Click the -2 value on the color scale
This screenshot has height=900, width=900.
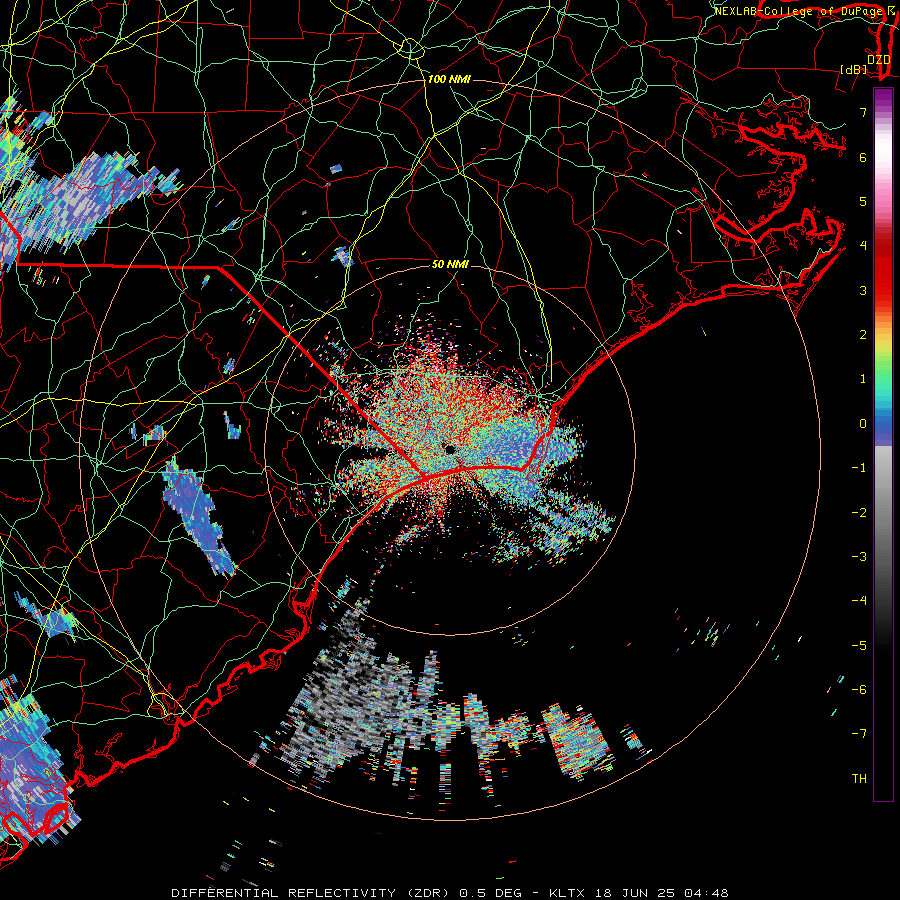tap(859, 513)
